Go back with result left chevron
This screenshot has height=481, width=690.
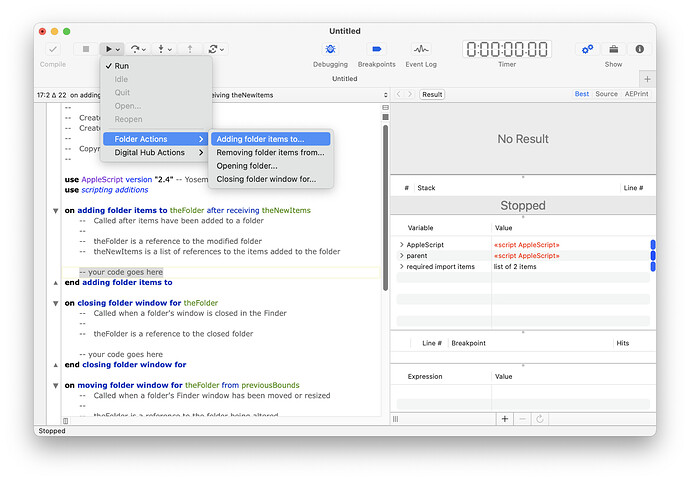(398, 94)
